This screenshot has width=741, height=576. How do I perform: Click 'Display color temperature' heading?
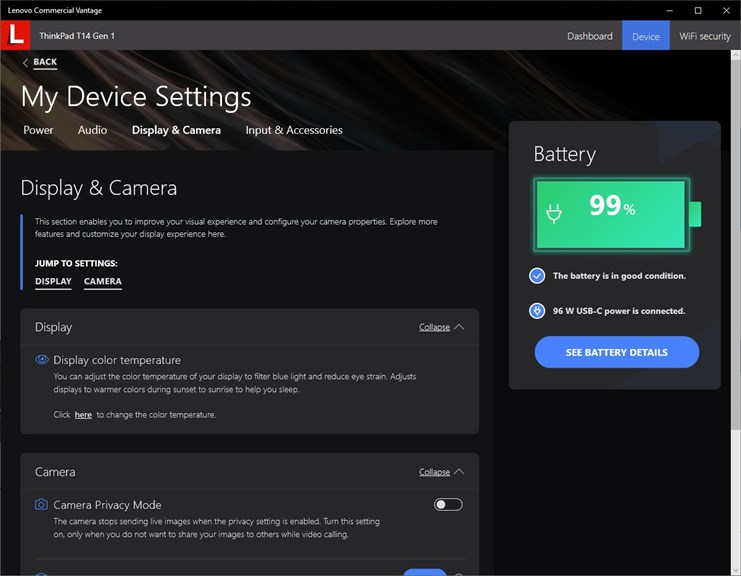click(x=117, y=360)
